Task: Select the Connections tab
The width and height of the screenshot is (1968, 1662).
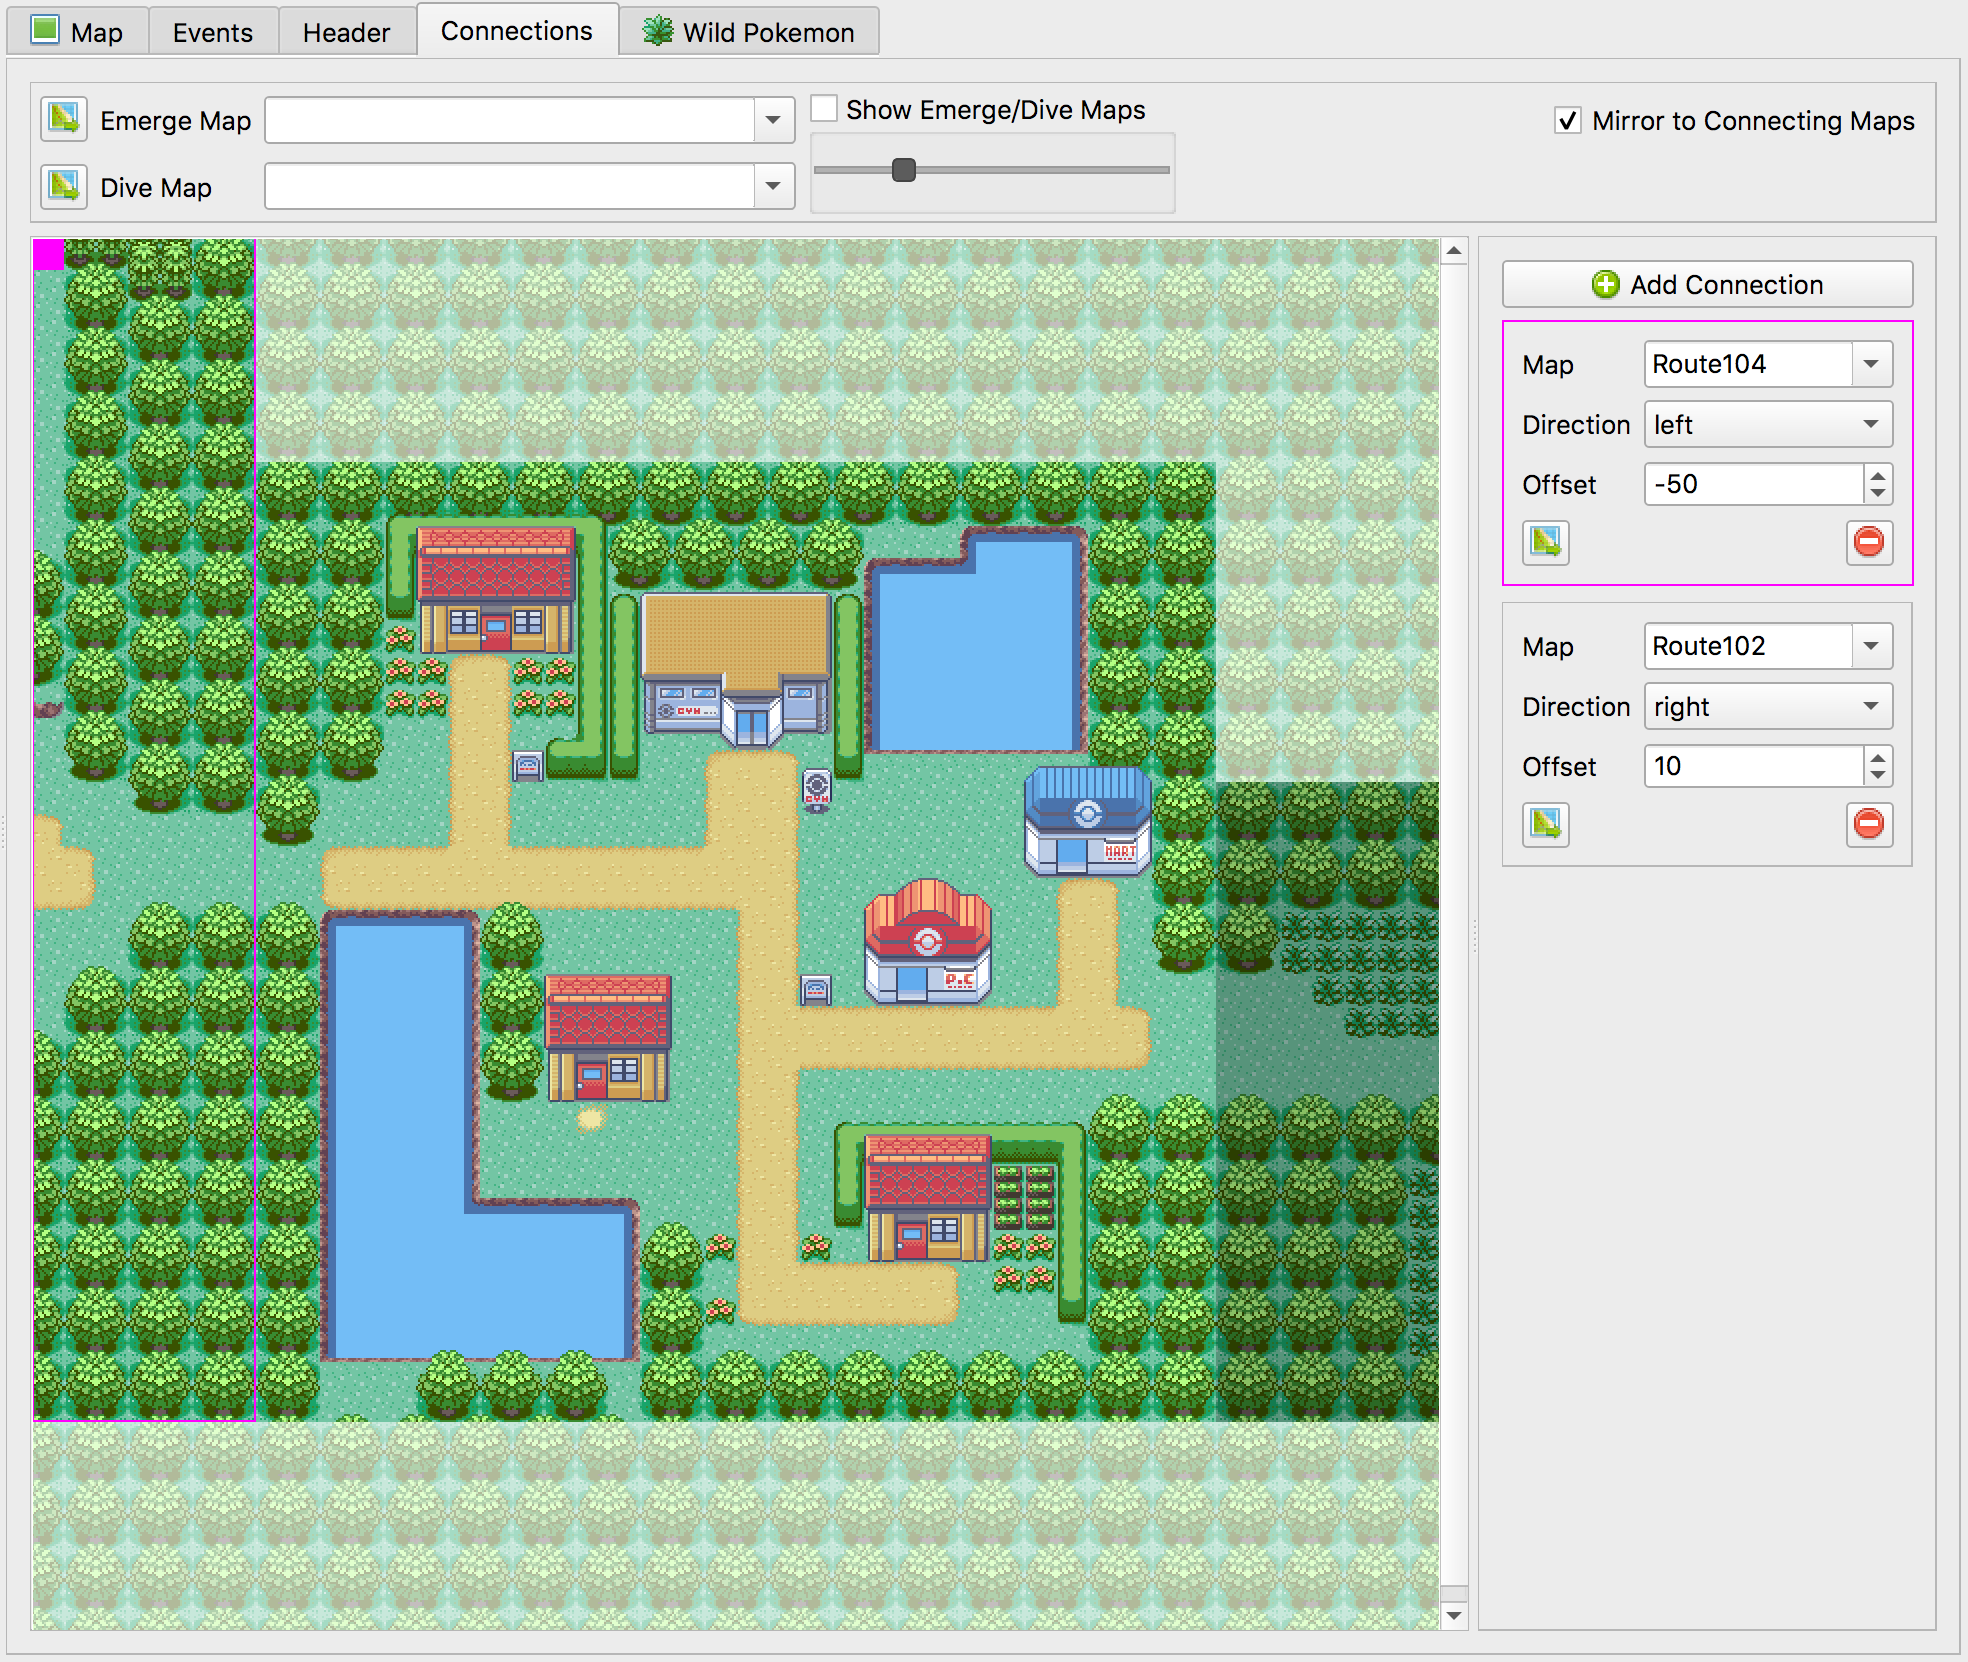Action: click(517, 30)
